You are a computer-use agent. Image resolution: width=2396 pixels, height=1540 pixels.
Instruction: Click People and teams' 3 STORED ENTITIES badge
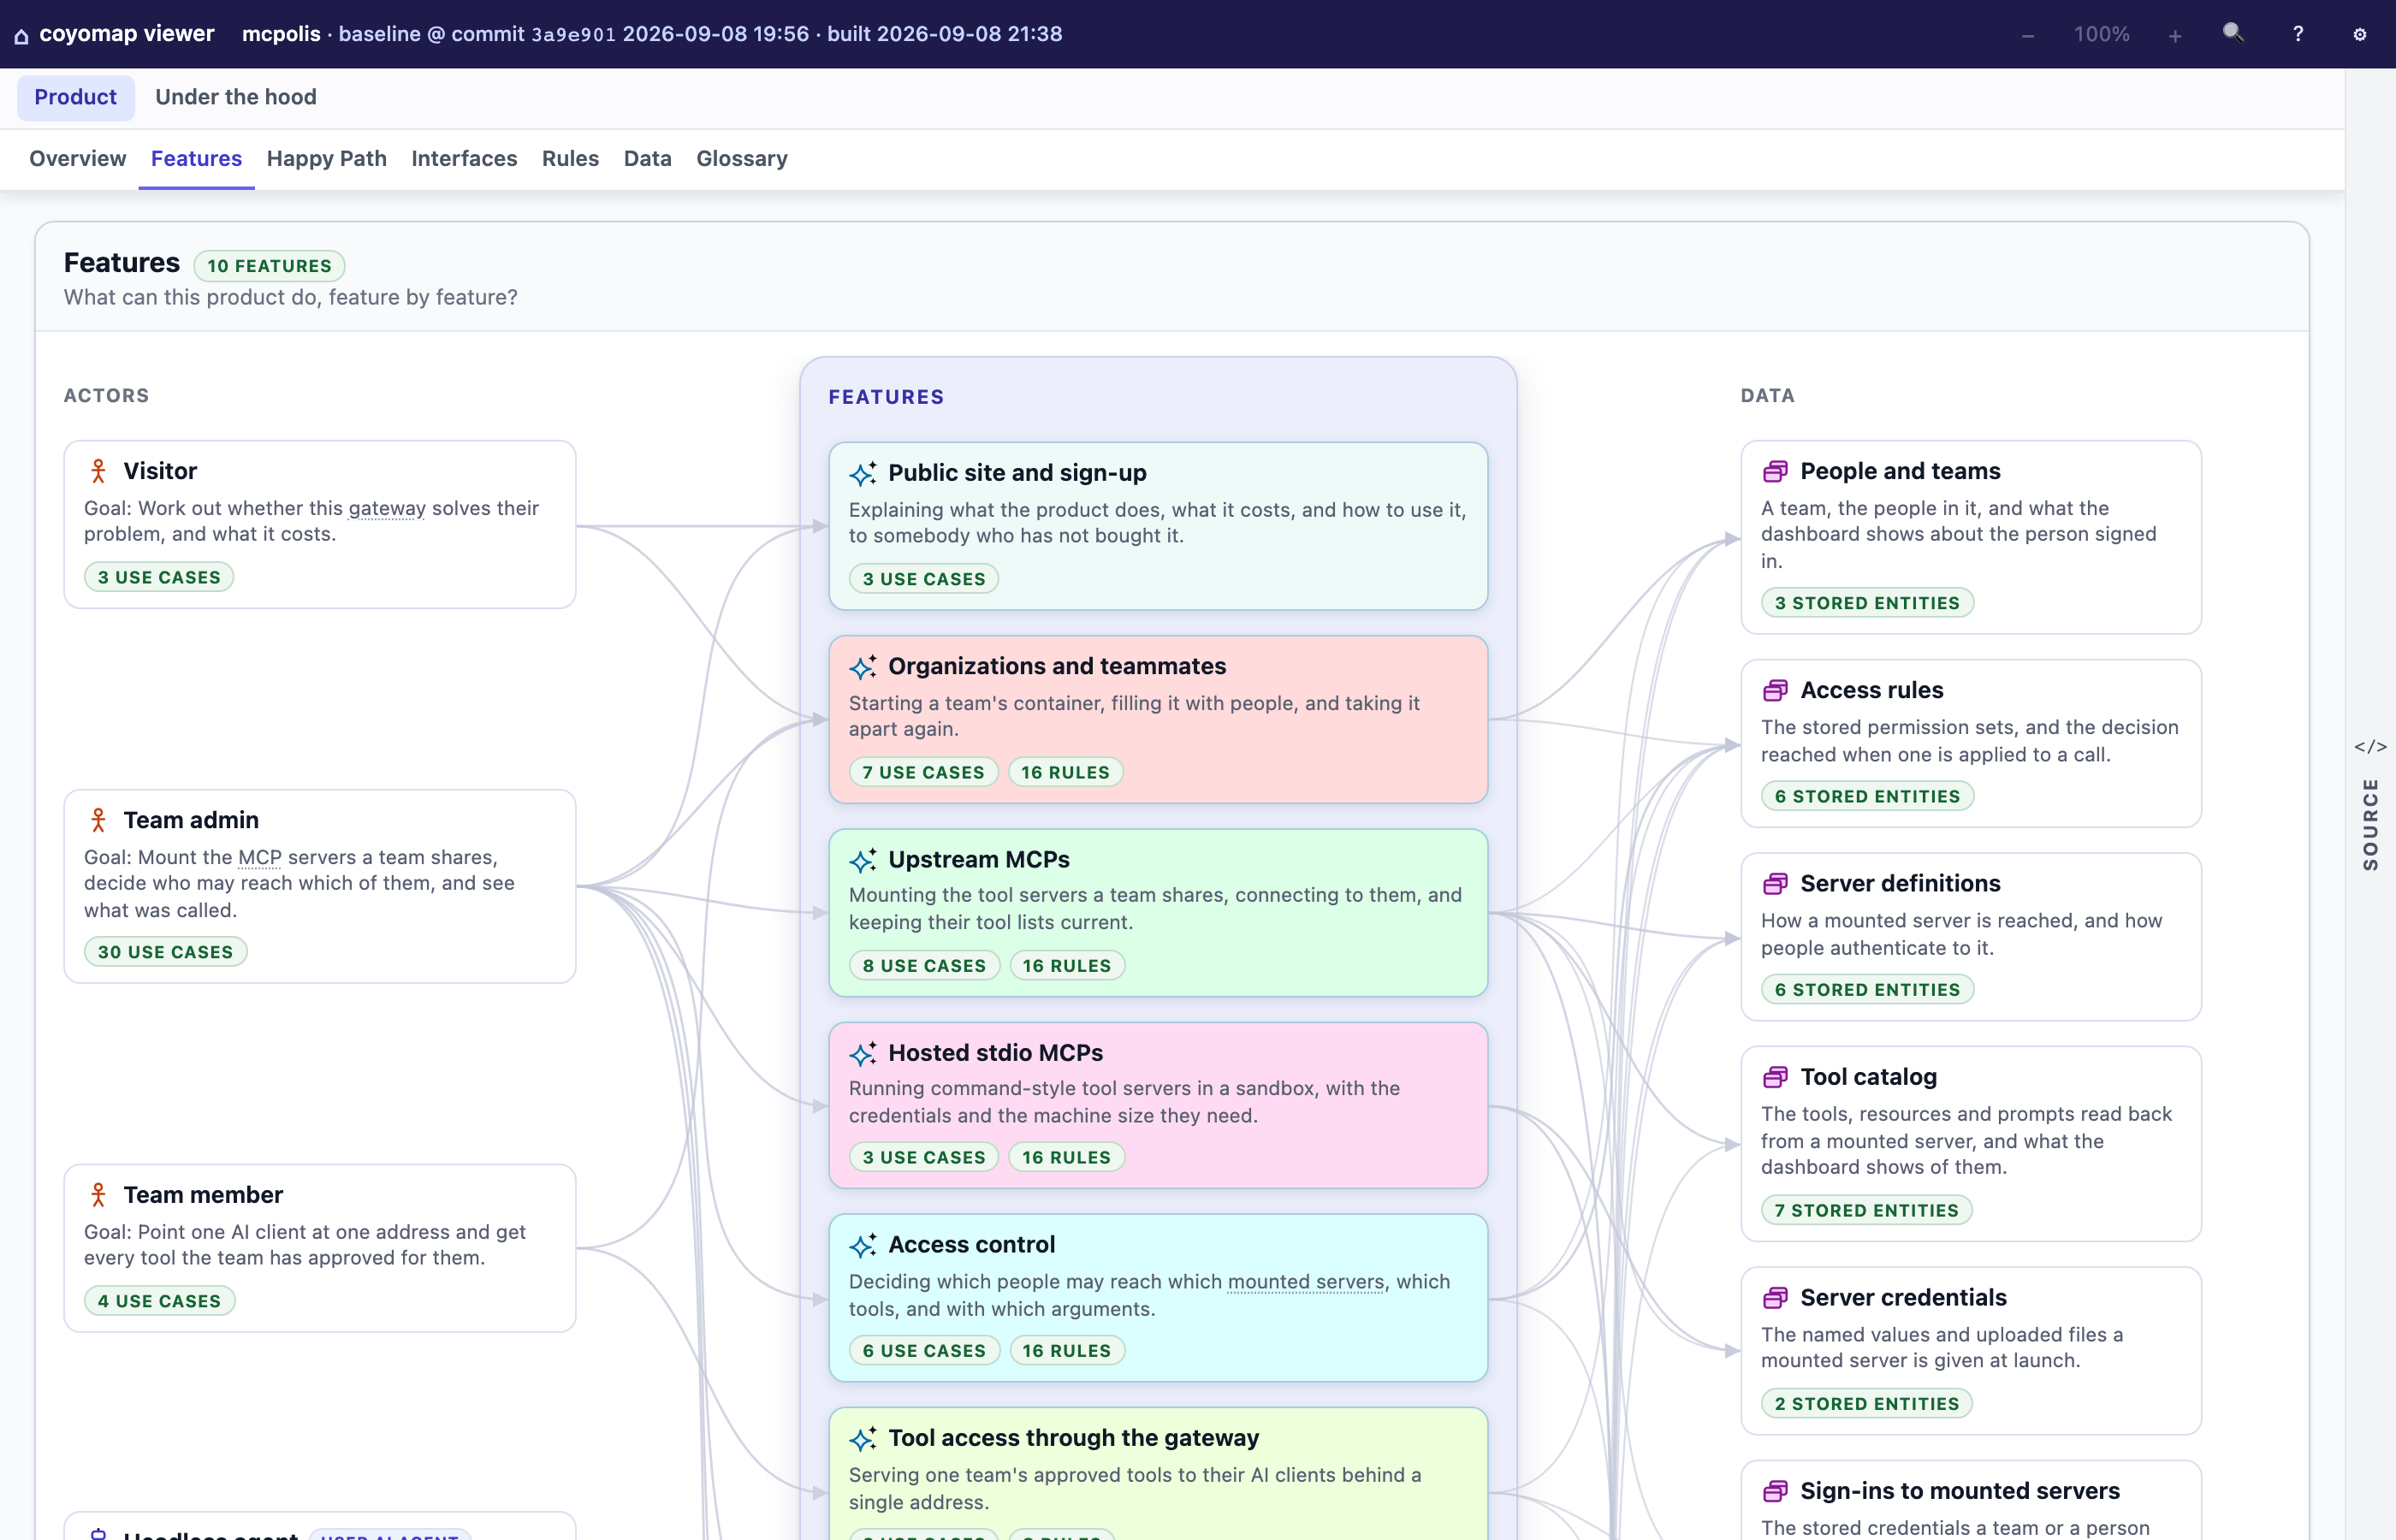[1867, 603]
